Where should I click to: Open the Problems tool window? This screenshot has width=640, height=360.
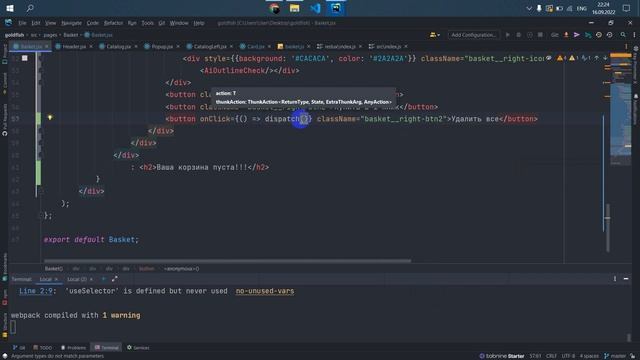point(73,348)
